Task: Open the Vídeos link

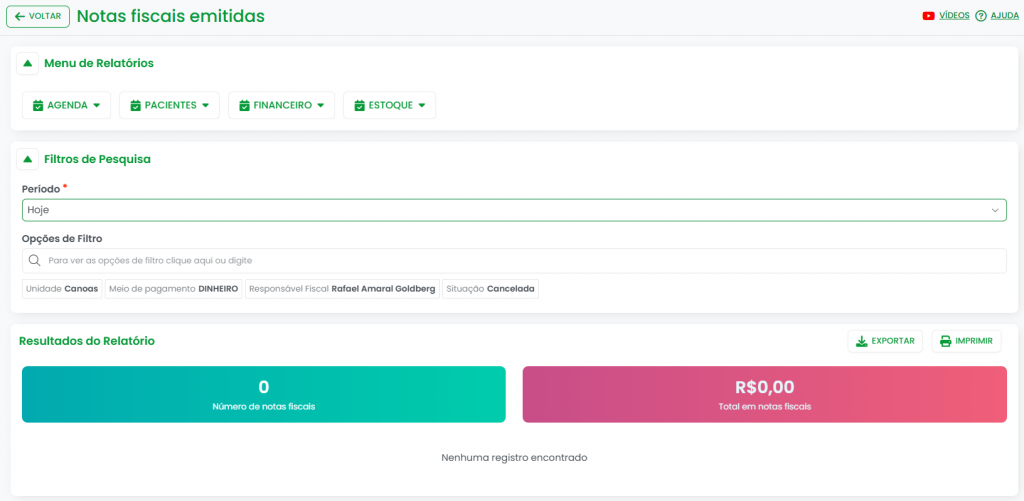Action: click(x=954, y=16)
